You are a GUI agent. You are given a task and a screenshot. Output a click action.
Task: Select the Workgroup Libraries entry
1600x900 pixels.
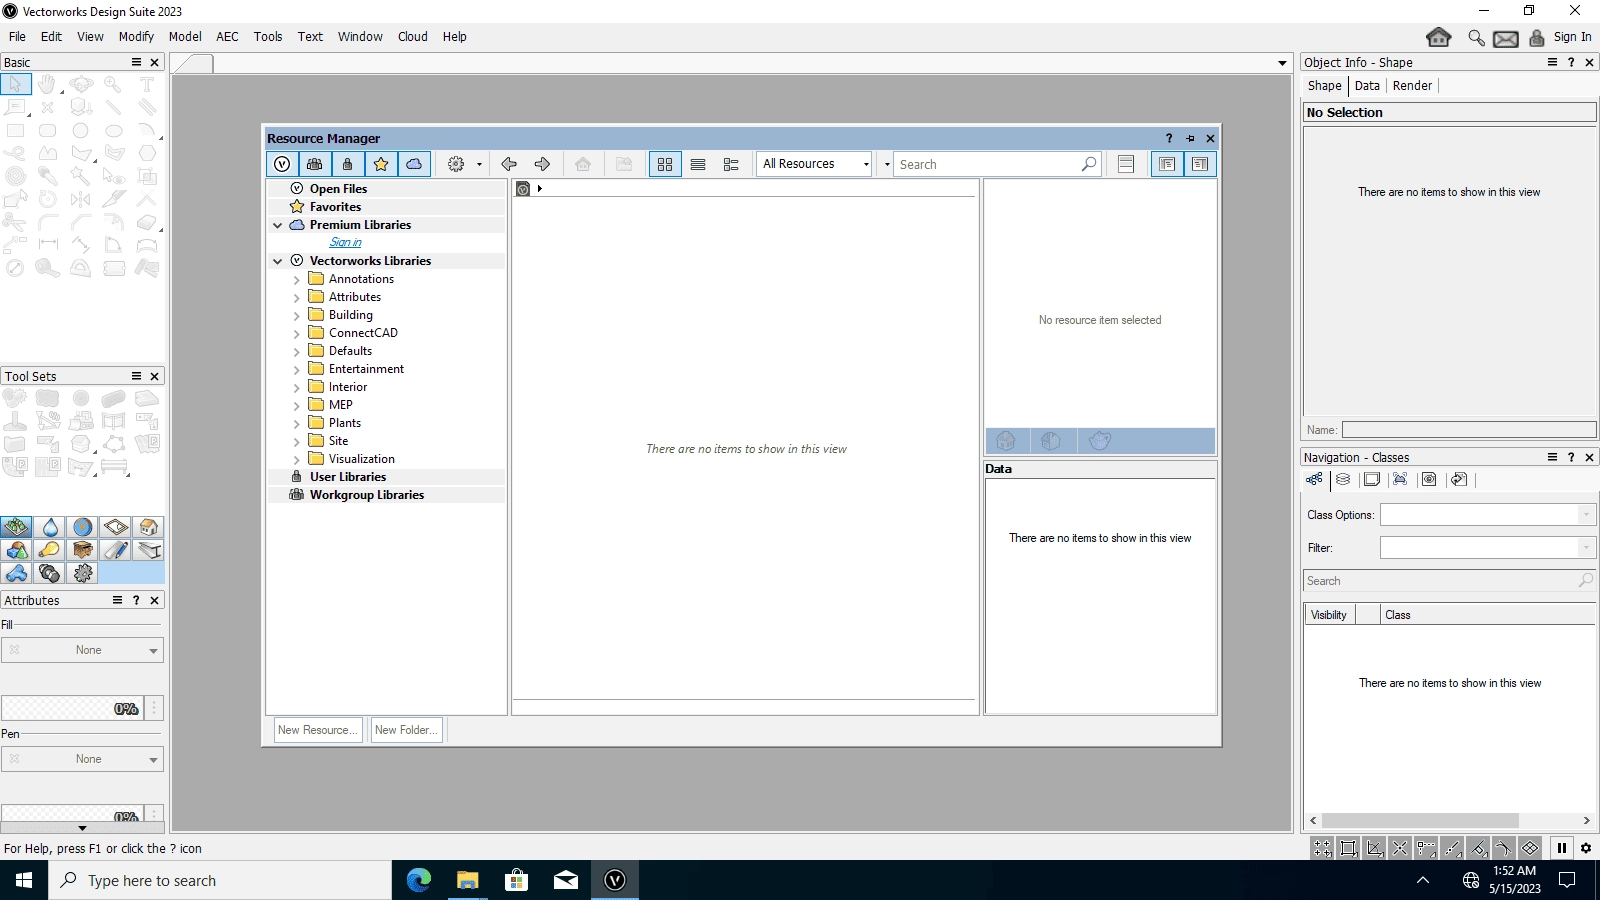pyautogui.click(x=366, y=495)
